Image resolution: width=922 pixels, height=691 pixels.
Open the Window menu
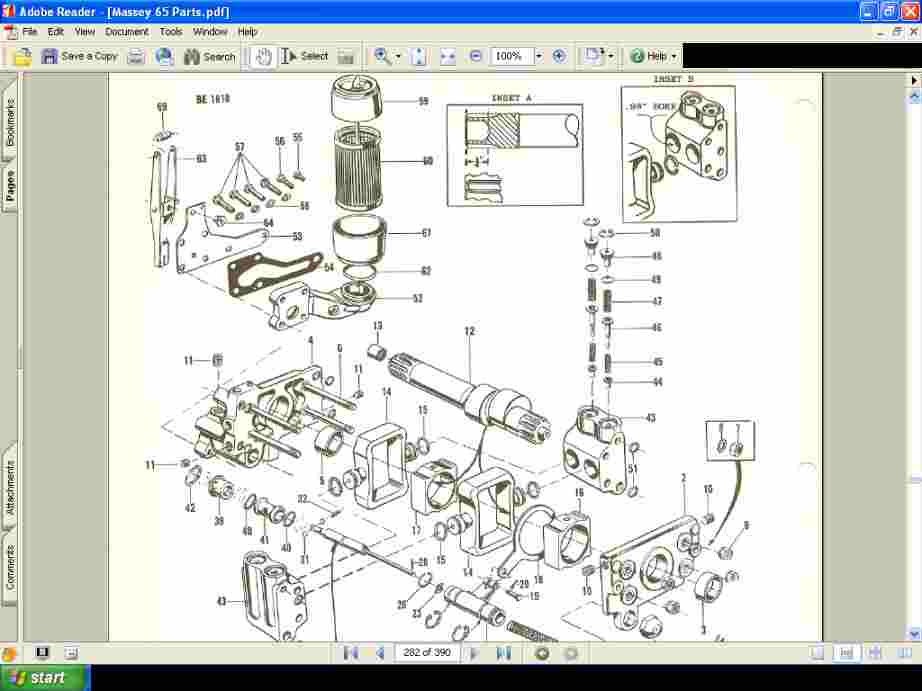210,32
